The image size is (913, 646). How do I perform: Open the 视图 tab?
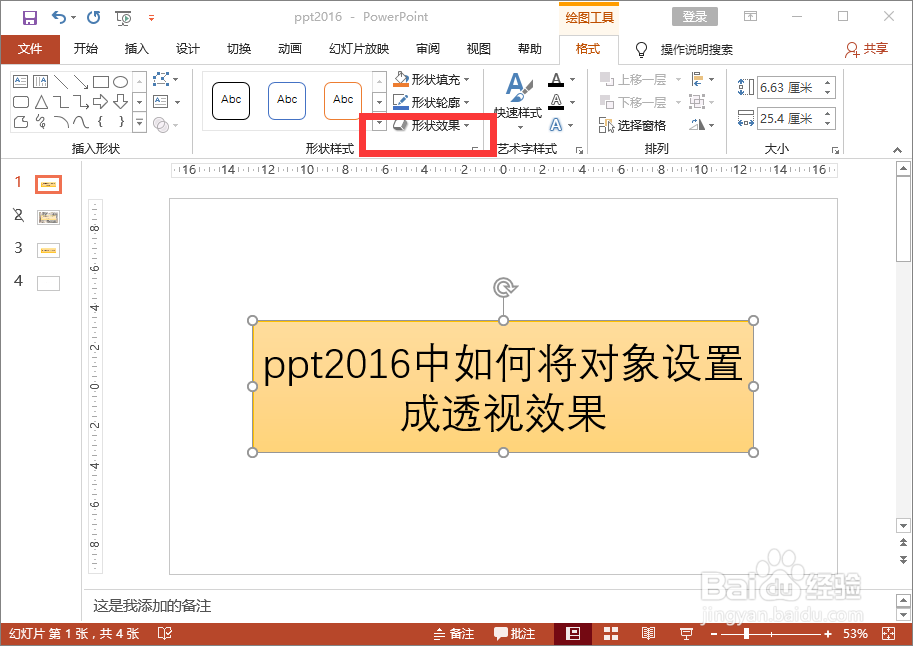[479, 49]
